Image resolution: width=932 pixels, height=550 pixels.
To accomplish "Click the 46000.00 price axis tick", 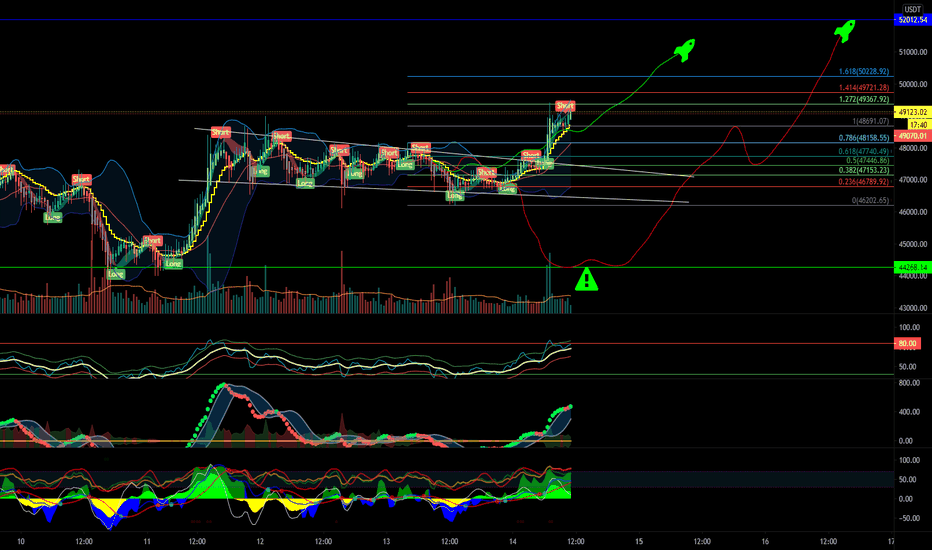I will tap(912, 212).
